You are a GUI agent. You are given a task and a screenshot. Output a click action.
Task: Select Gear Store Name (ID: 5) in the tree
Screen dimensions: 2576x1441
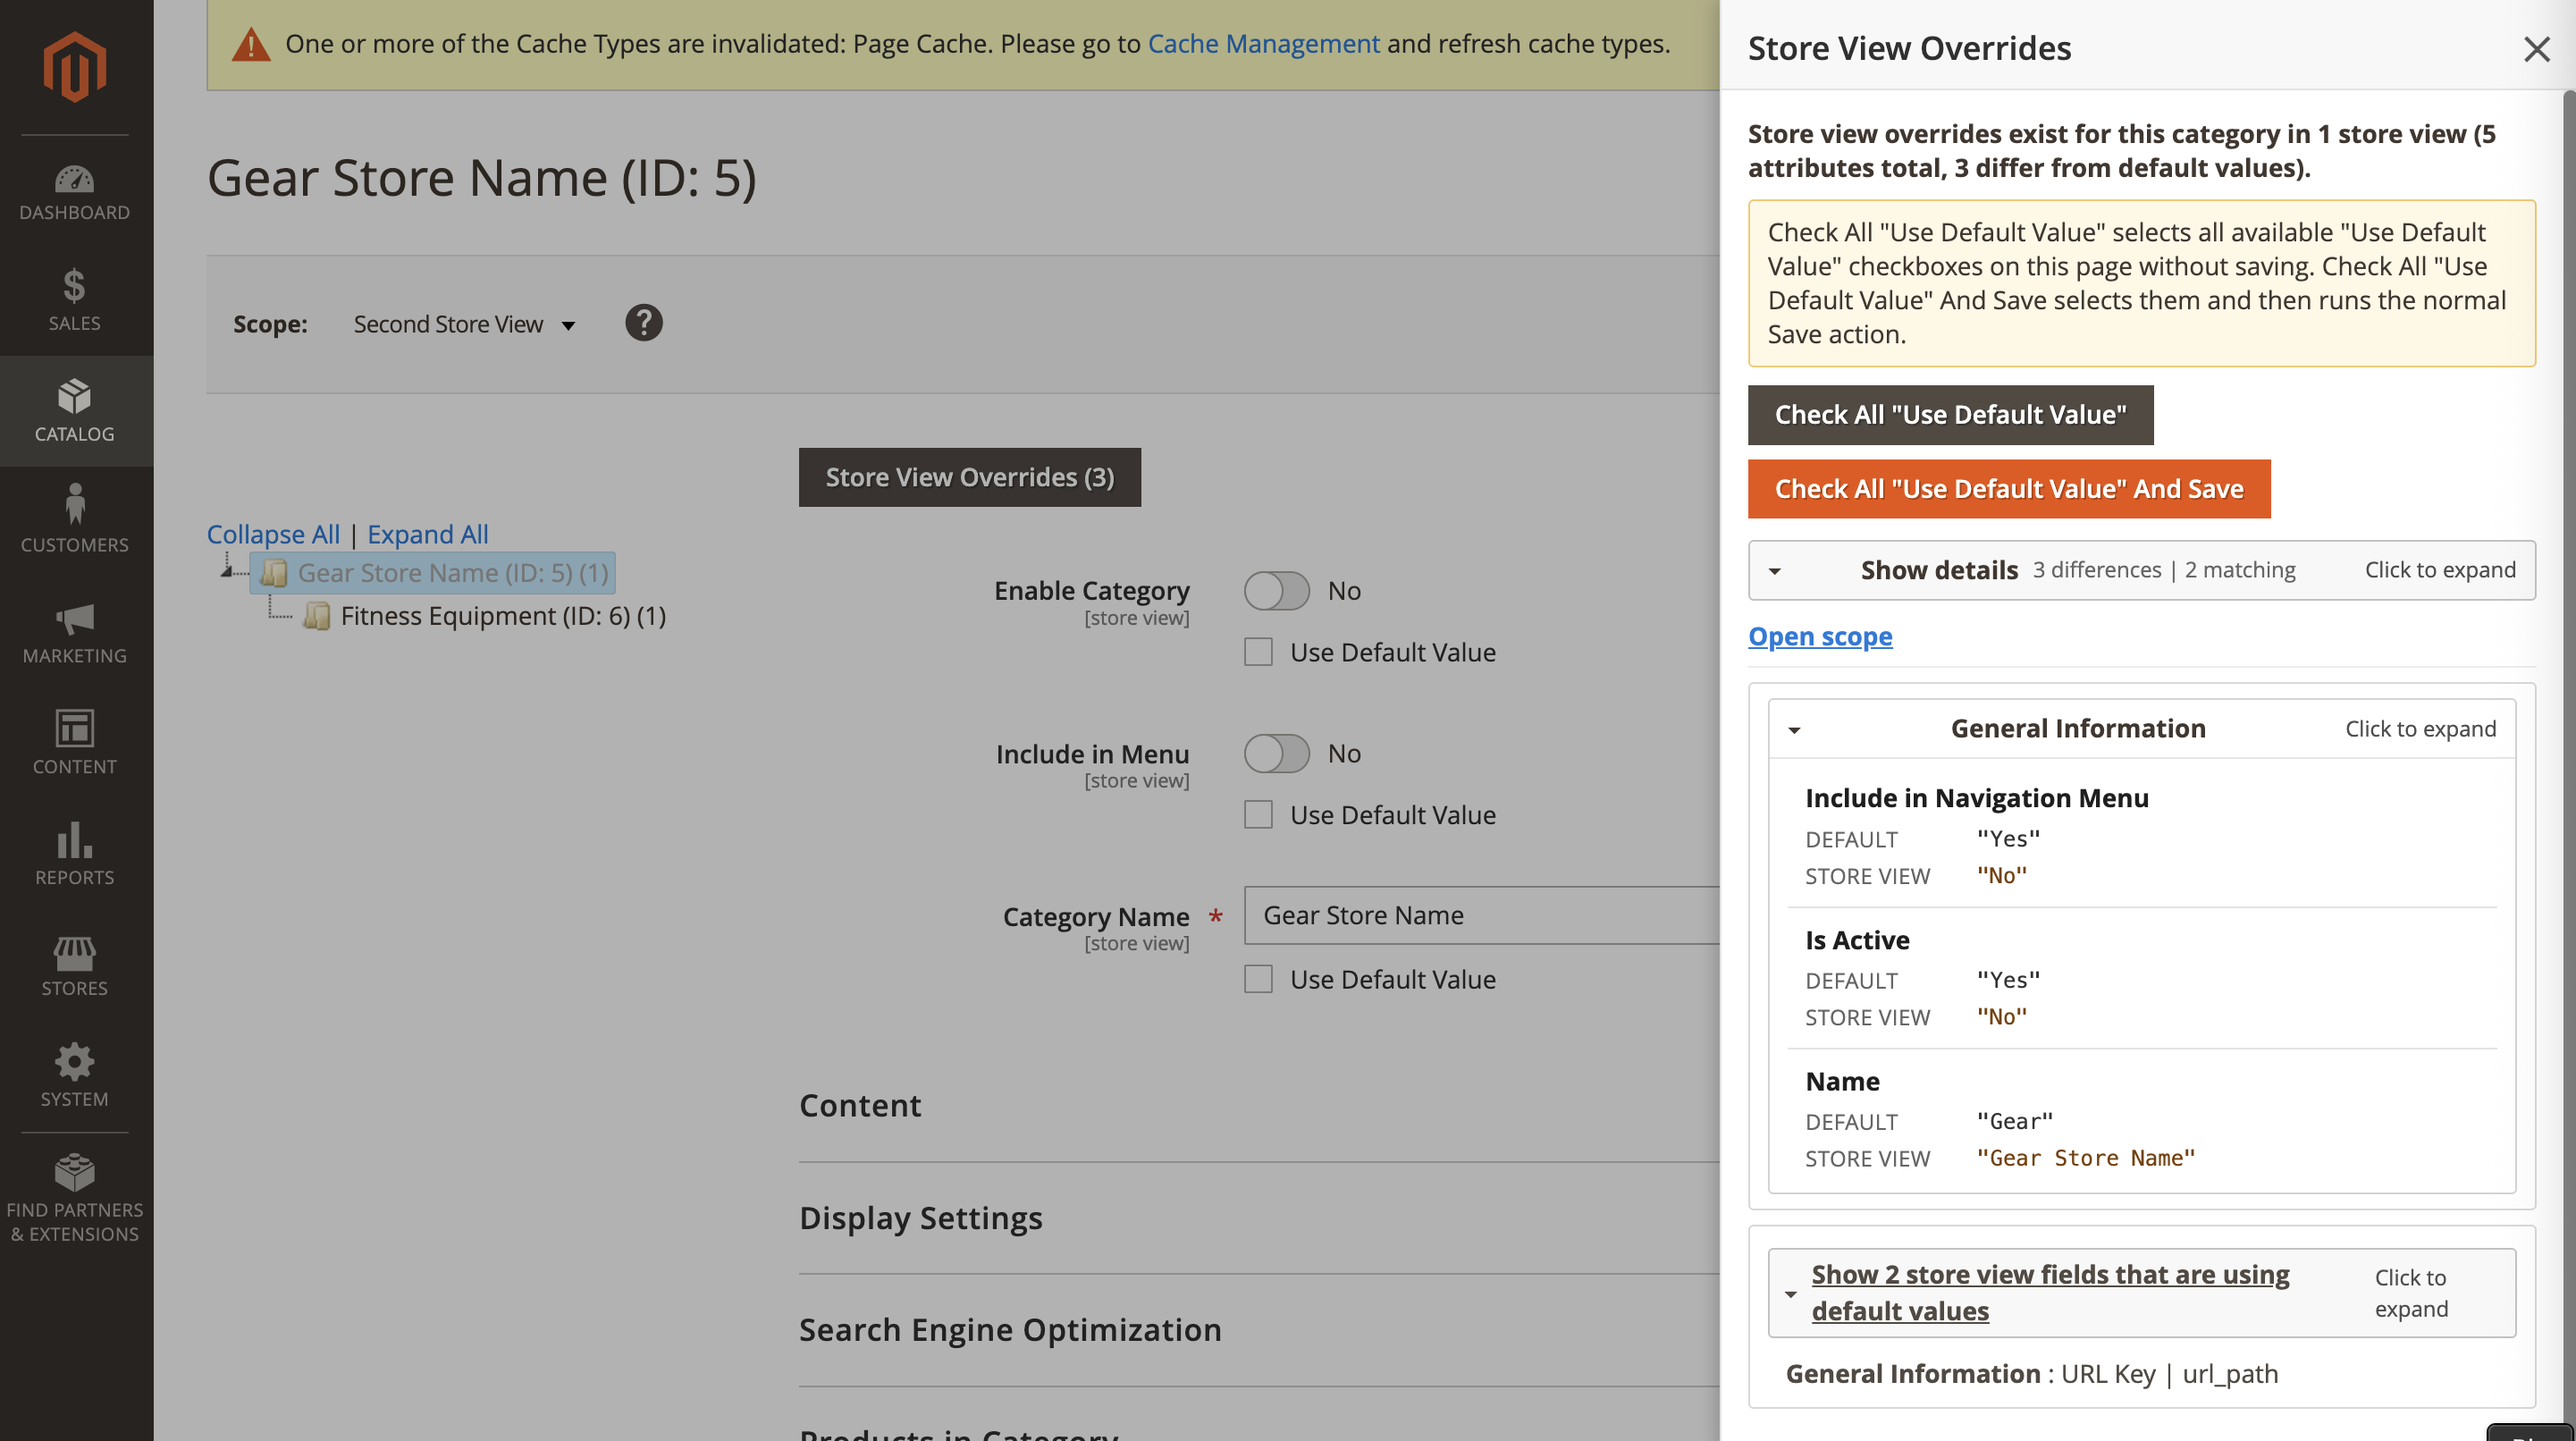453,573
